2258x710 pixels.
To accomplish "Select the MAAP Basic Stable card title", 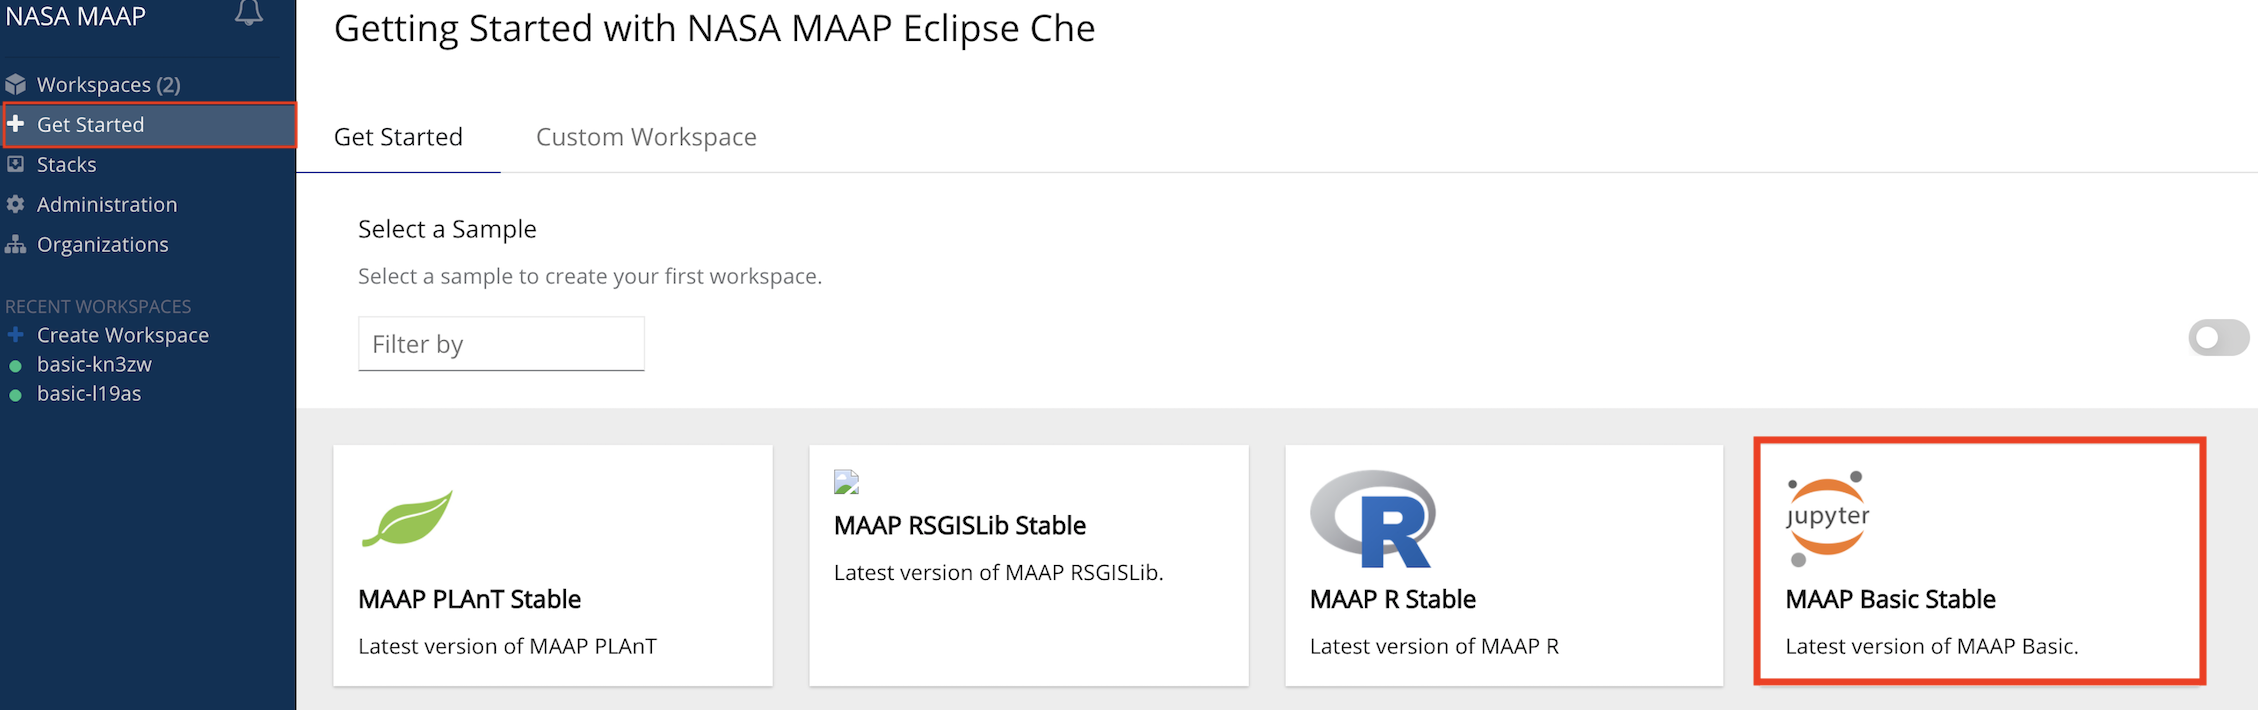I will [x=1890, y=599].
